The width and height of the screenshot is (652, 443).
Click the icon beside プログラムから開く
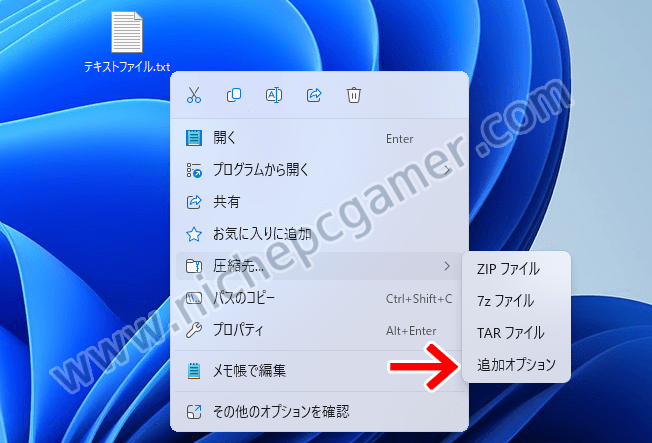pyautogui.click(x=194, y=170)
